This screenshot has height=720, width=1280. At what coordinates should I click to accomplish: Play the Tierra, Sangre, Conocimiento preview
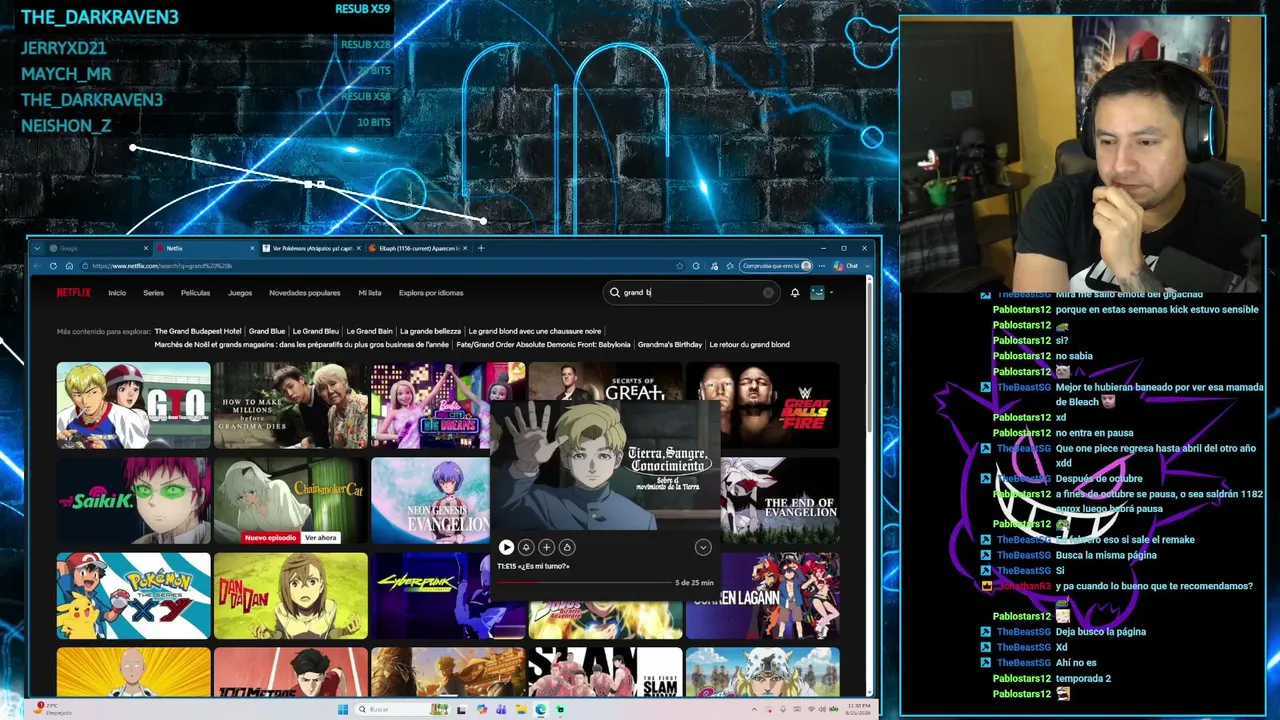tap(506, 547)
